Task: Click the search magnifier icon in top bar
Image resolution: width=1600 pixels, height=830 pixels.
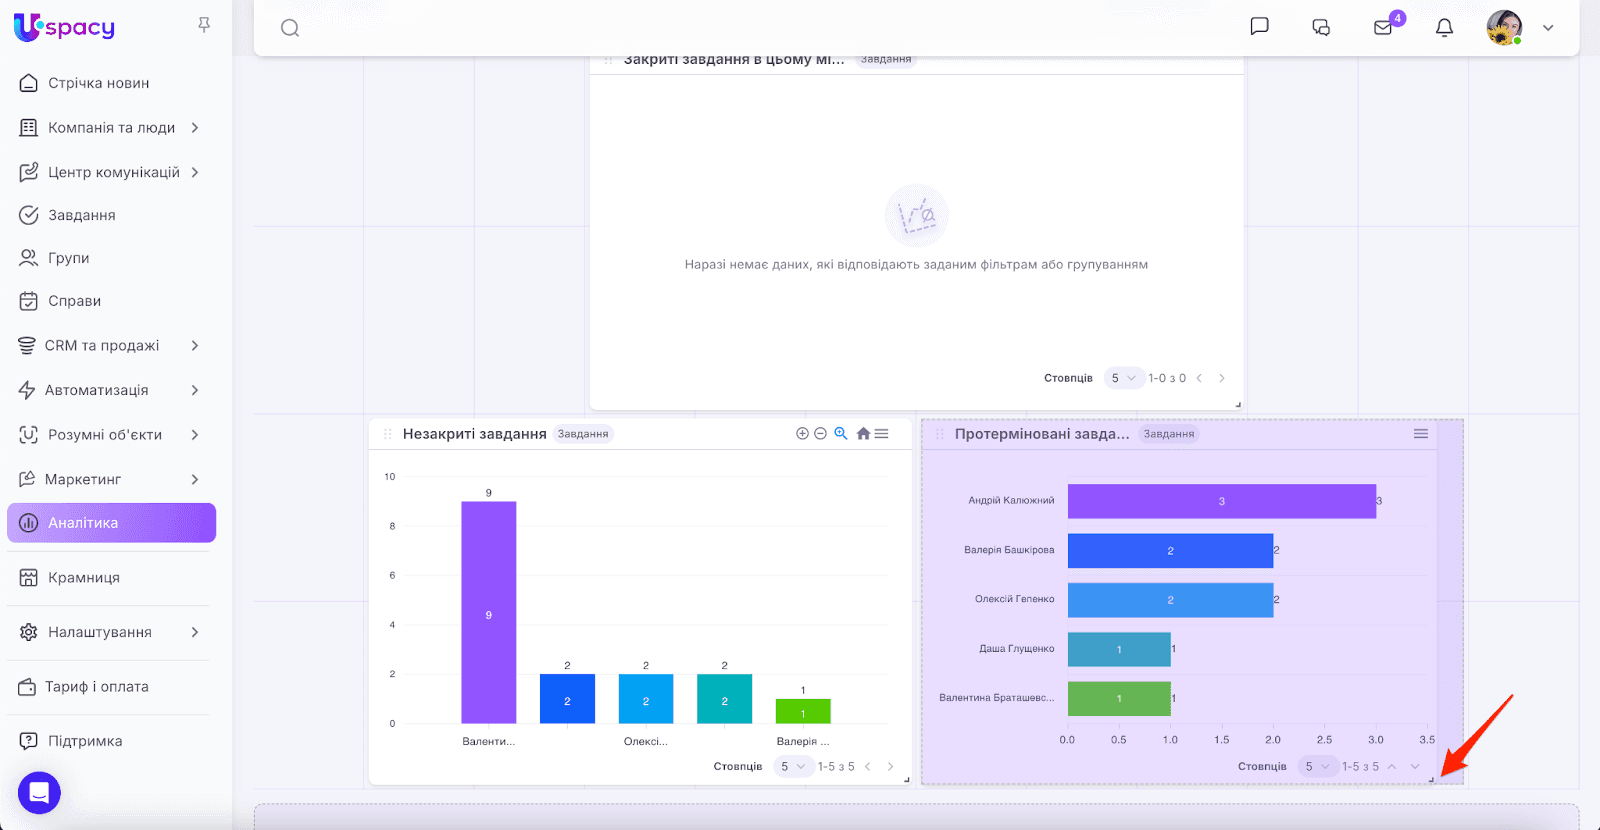Action: (290, 28)
